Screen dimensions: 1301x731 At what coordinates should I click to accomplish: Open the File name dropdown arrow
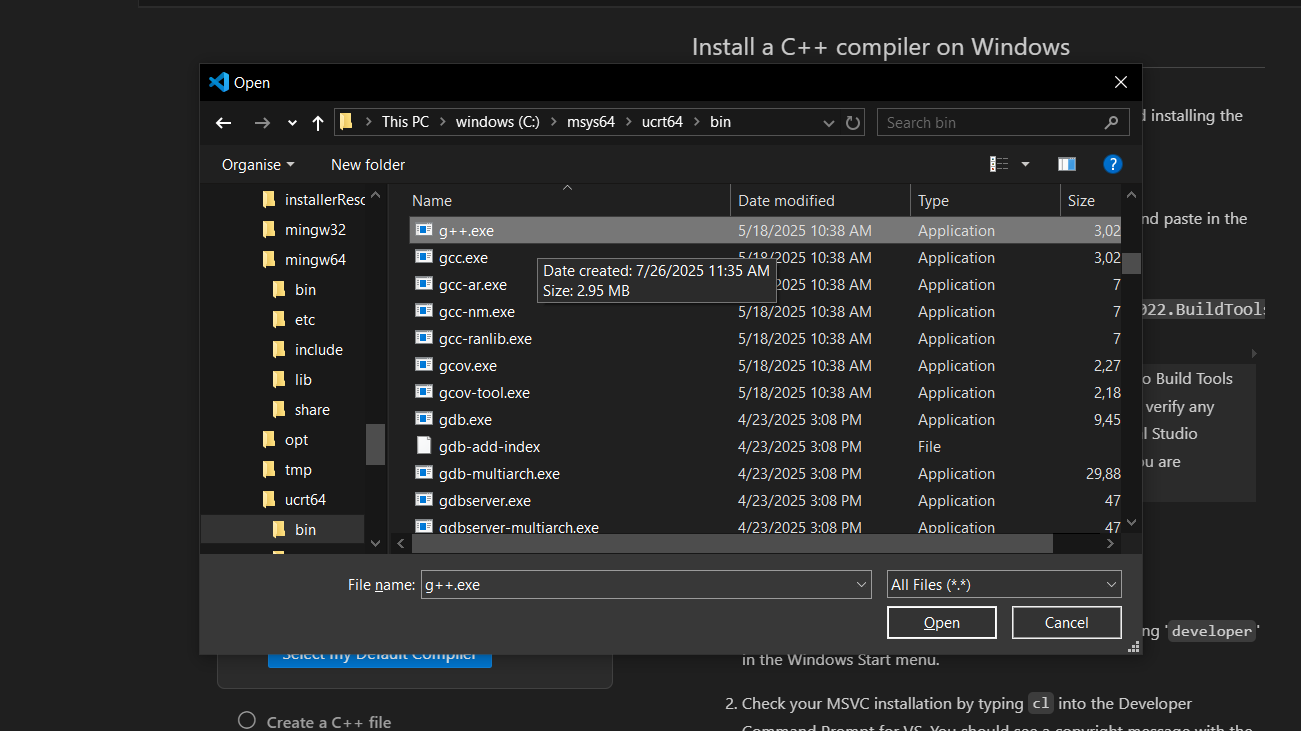[x=862, y=585]
